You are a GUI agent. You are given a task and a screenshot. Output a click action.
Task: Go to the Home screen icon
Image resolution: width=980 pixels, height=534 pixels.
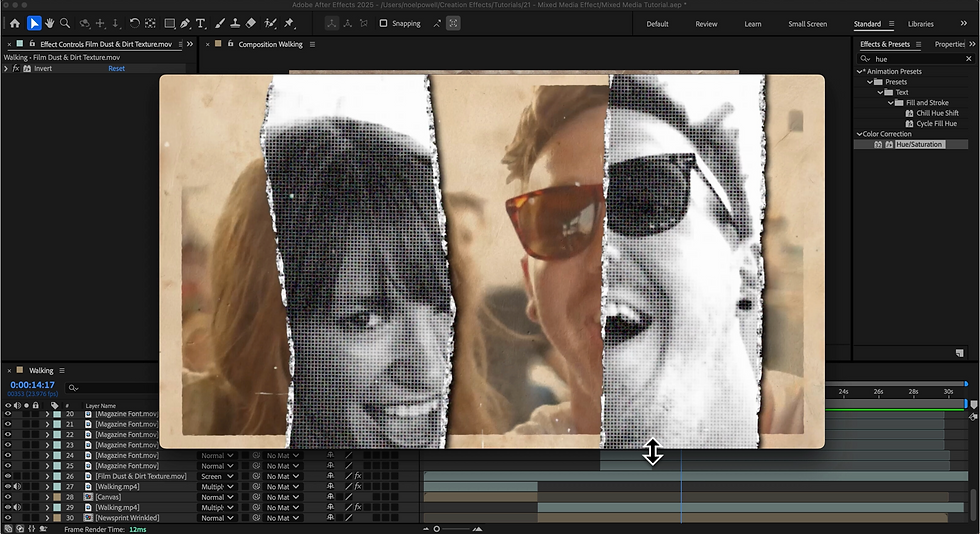point(15,24)
